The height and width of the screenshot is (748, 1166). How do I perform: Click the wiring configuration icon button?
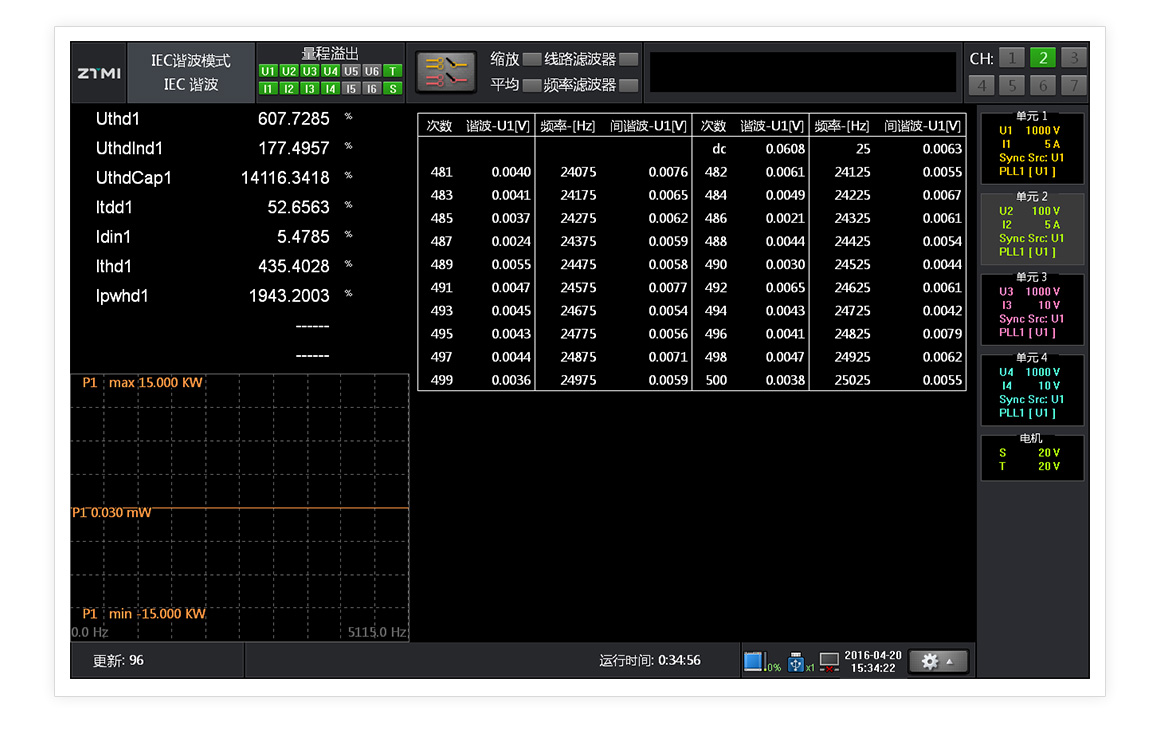[446, 72]
